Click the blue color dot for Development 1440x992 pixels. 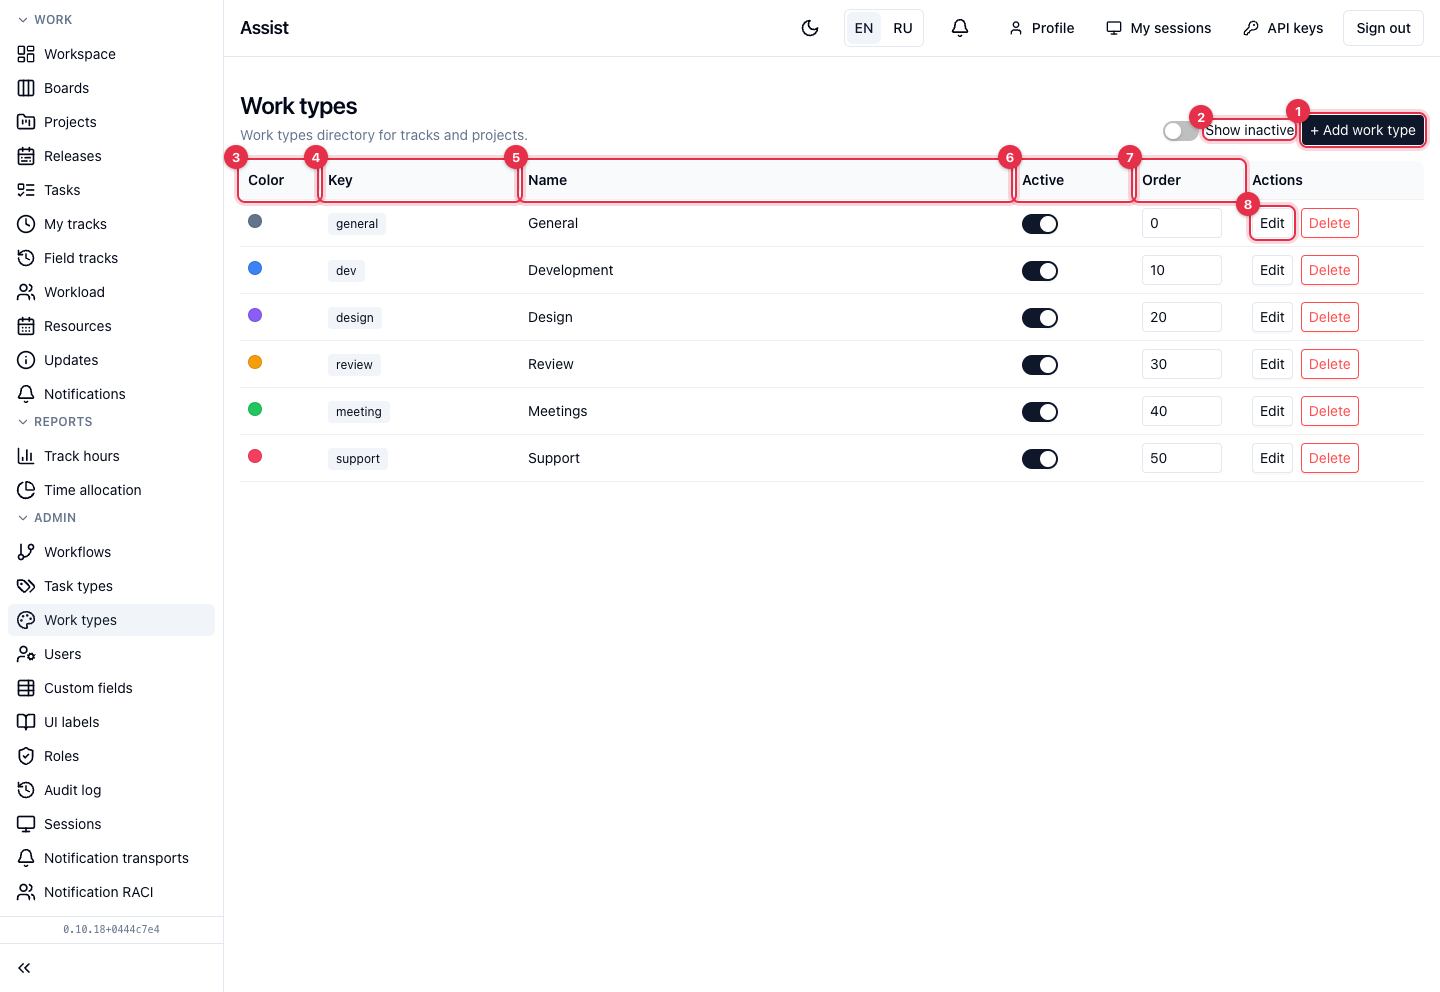[x=255, y=268]
